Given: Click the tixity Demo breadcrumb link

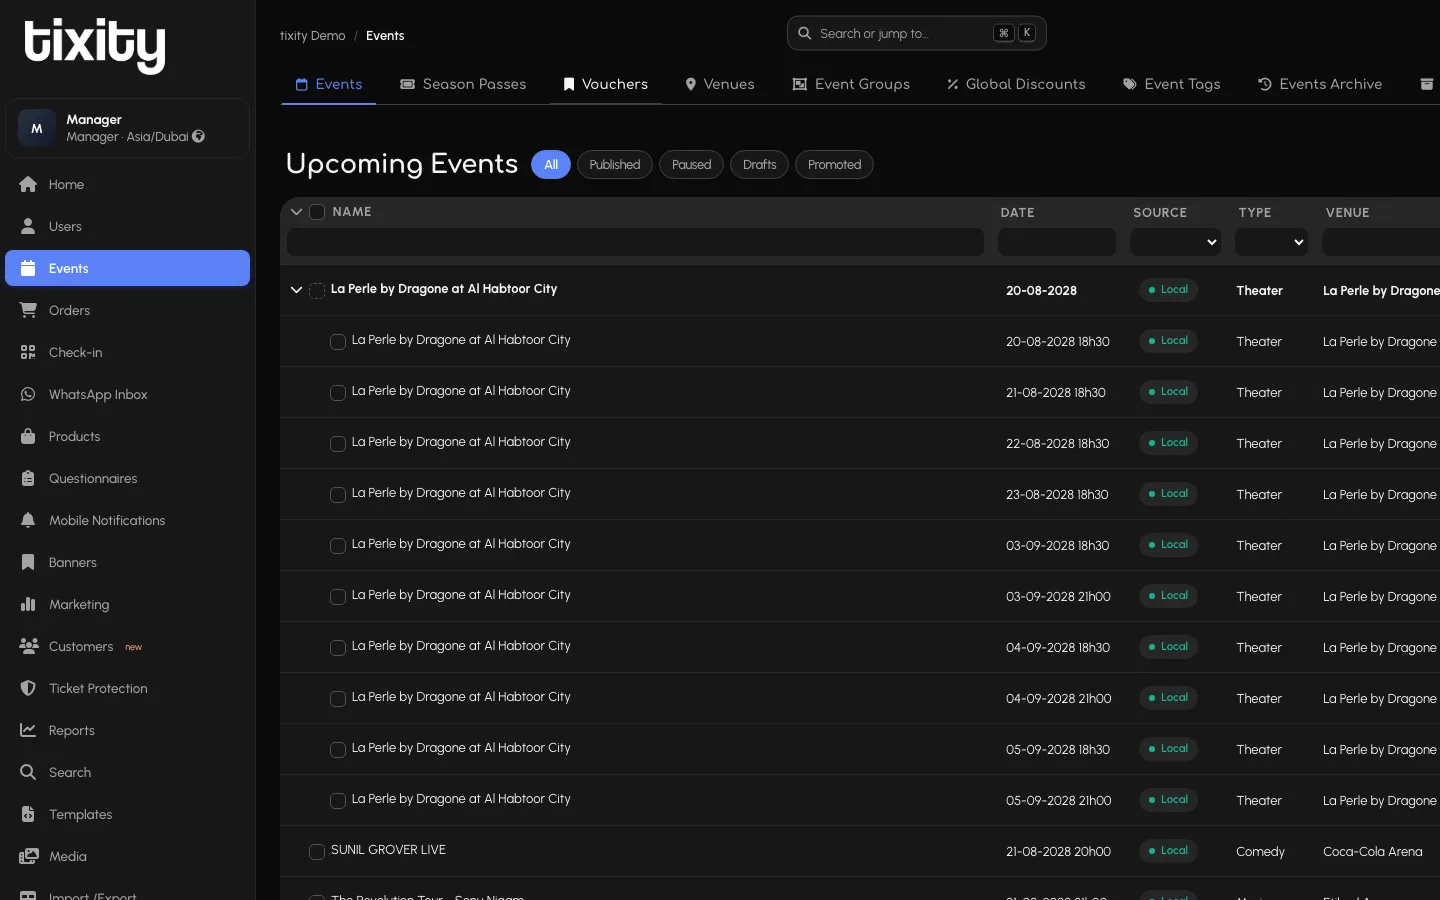Looking at the screenshot, I should point(313,36).
